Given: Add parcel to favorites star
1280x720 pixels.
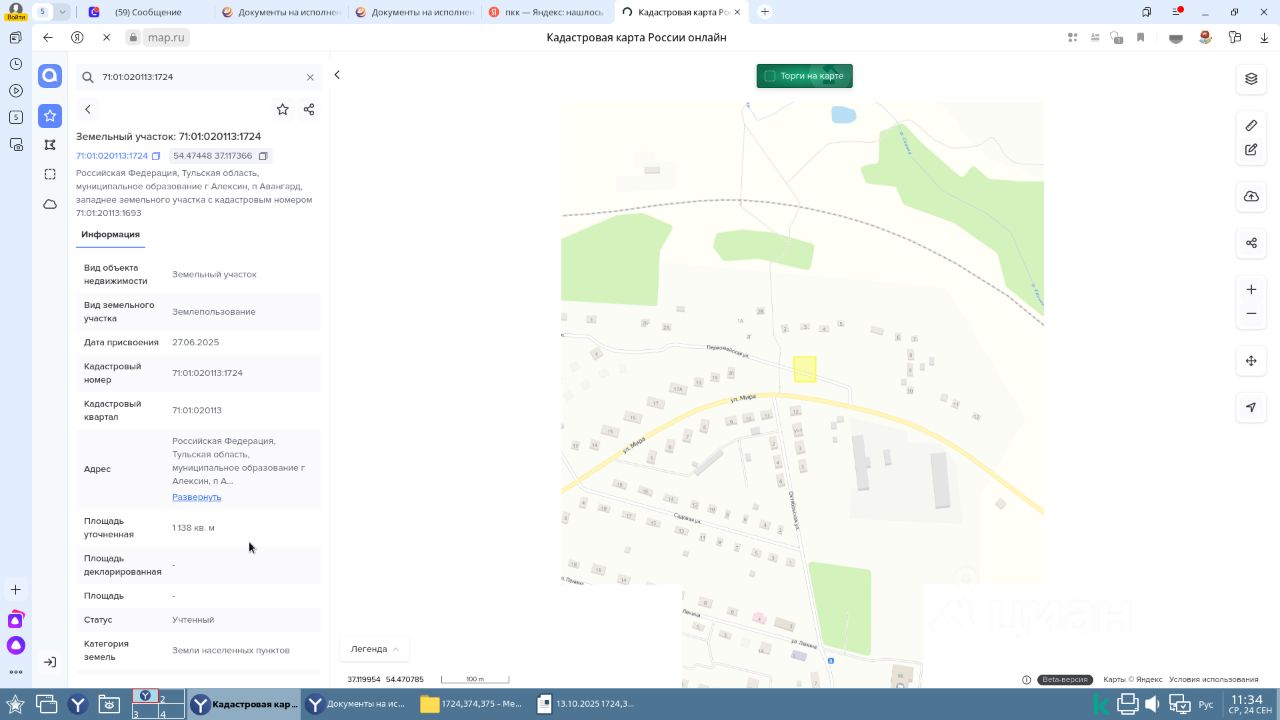Looking at the screenshot, I should [x=283, y=109].
